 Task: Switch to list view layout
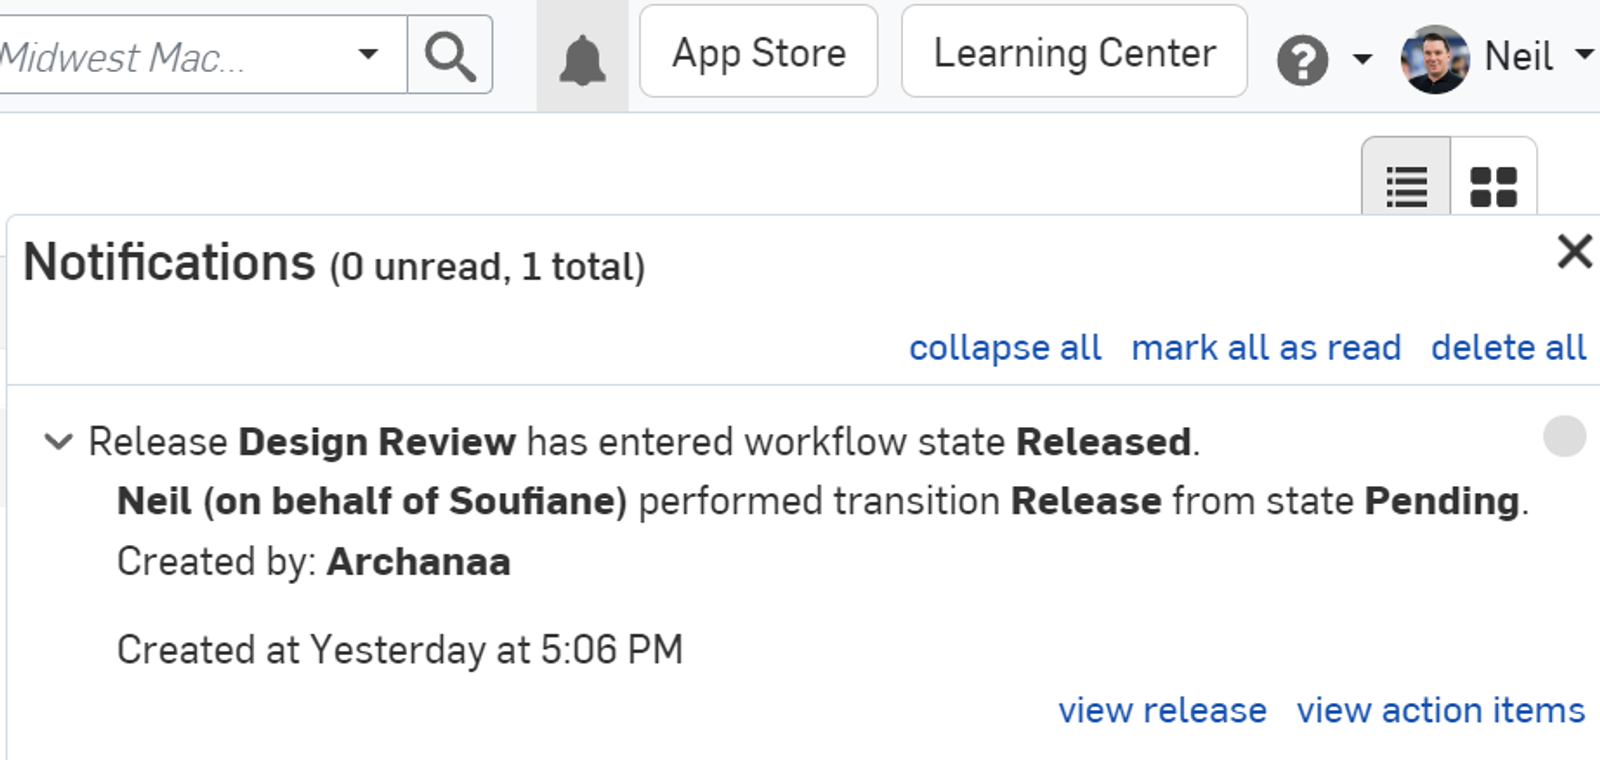click(1405, 183)
